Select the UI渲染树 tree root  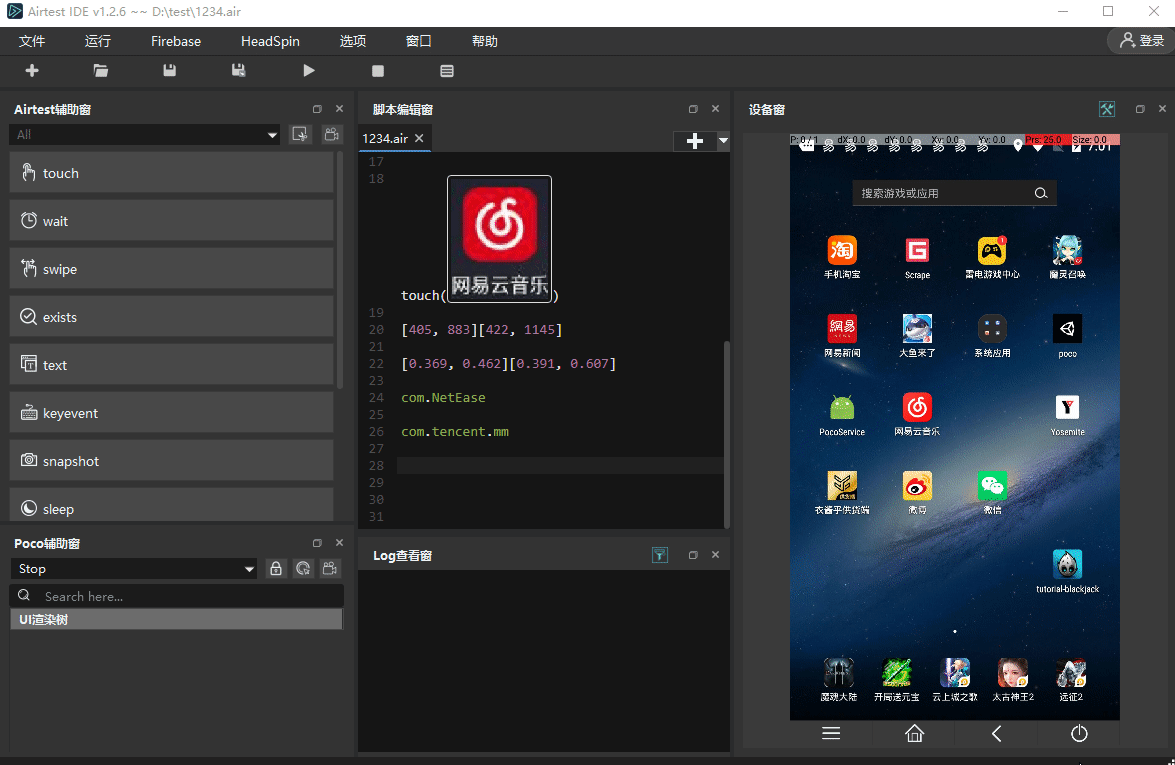176,620
